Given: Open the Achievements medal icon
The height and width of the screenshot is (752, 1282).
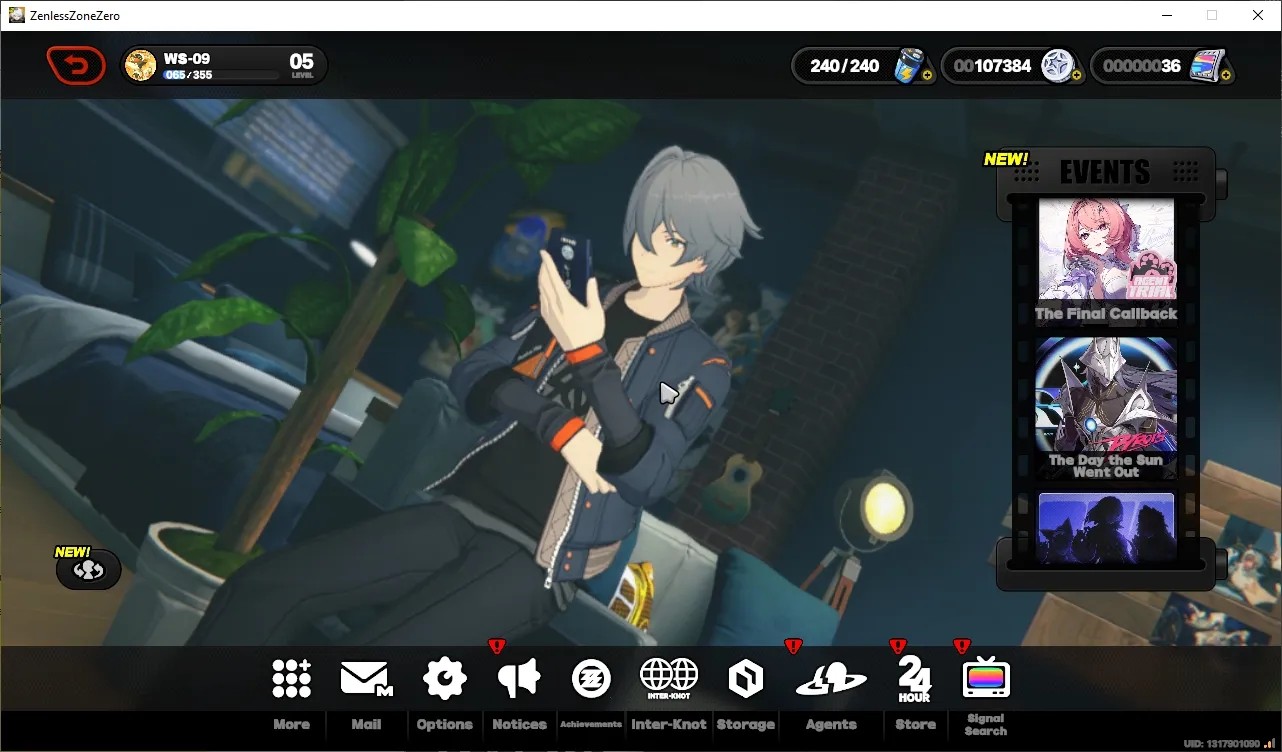Looking at the screenshot, I should 591,679.
